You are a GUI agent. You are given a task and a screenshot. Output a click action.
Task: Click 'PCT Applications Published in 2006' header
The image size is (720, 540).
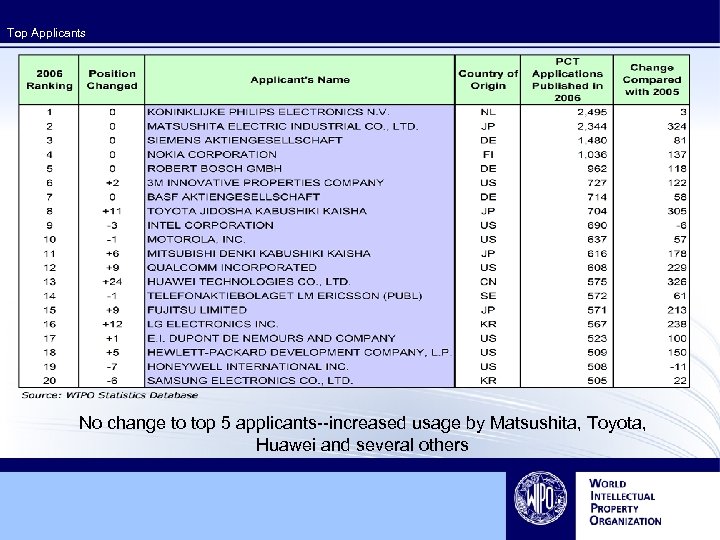pyautogui.click(x=567, y=80)
